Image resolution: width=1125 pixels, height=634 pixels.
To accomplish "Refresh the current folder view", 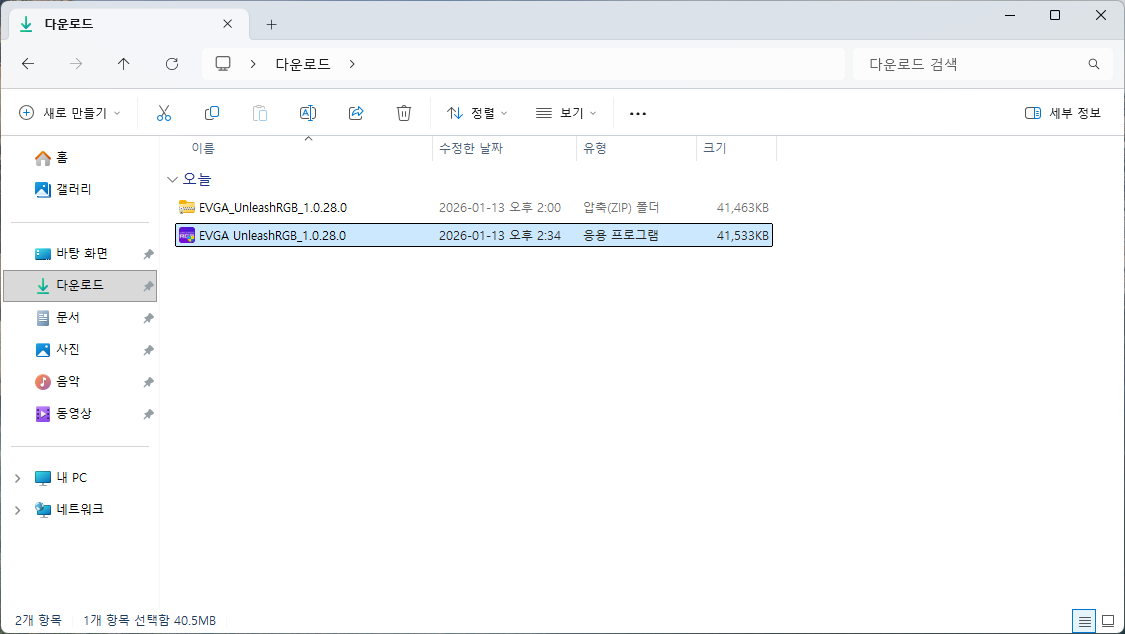I will (x=171, y=64).
